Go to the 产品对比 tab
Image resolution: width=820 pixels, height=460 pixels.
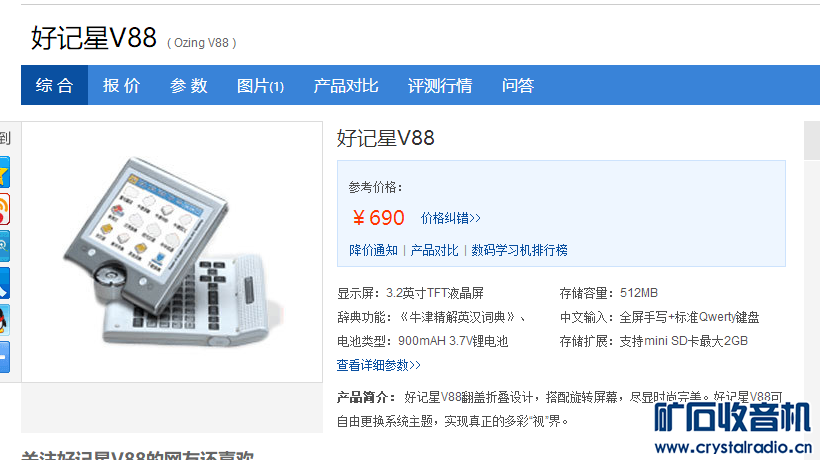click(346, 85)
